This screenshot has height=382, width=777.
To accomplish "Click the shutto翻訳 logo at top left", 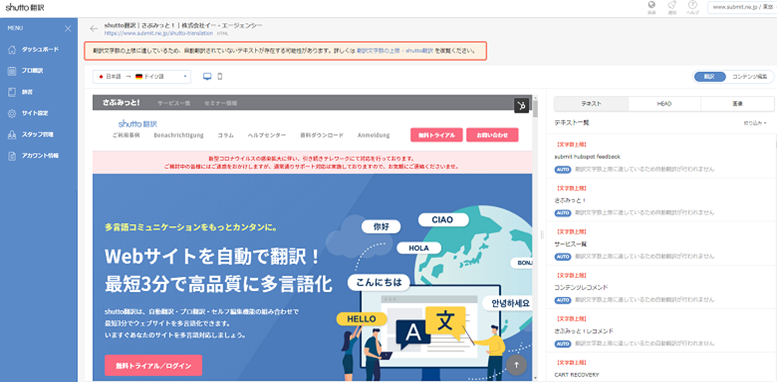I will coord(25,7).
